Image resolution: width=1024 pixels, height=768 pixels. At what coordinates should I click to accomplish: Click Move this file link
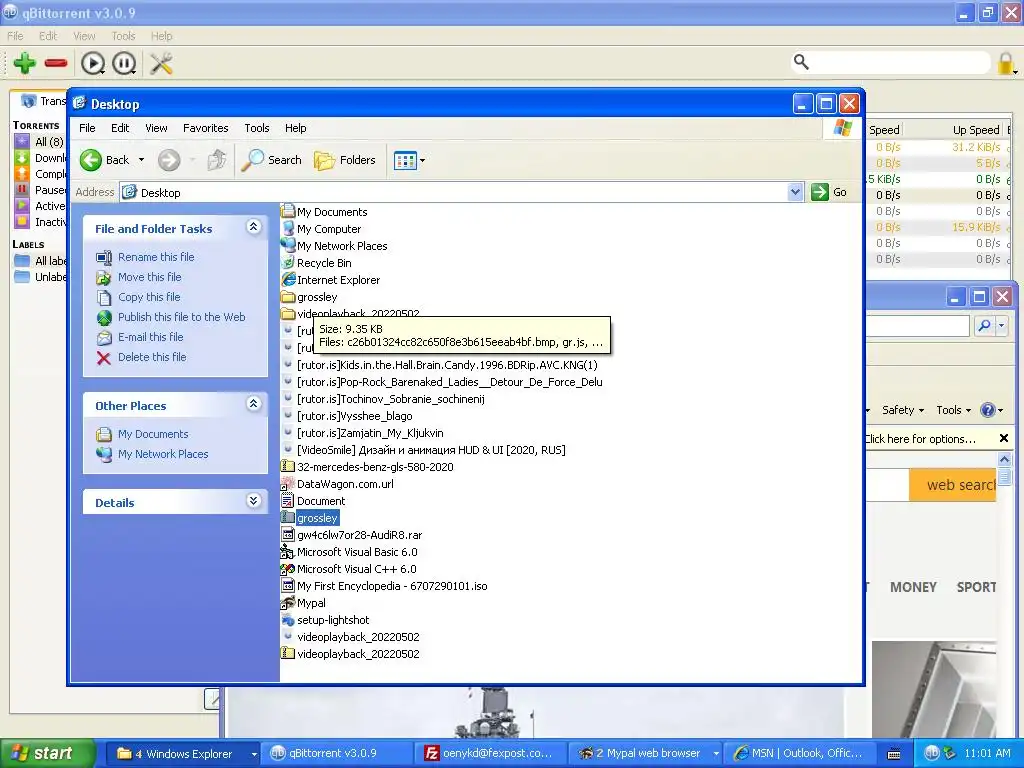(150, 277)
